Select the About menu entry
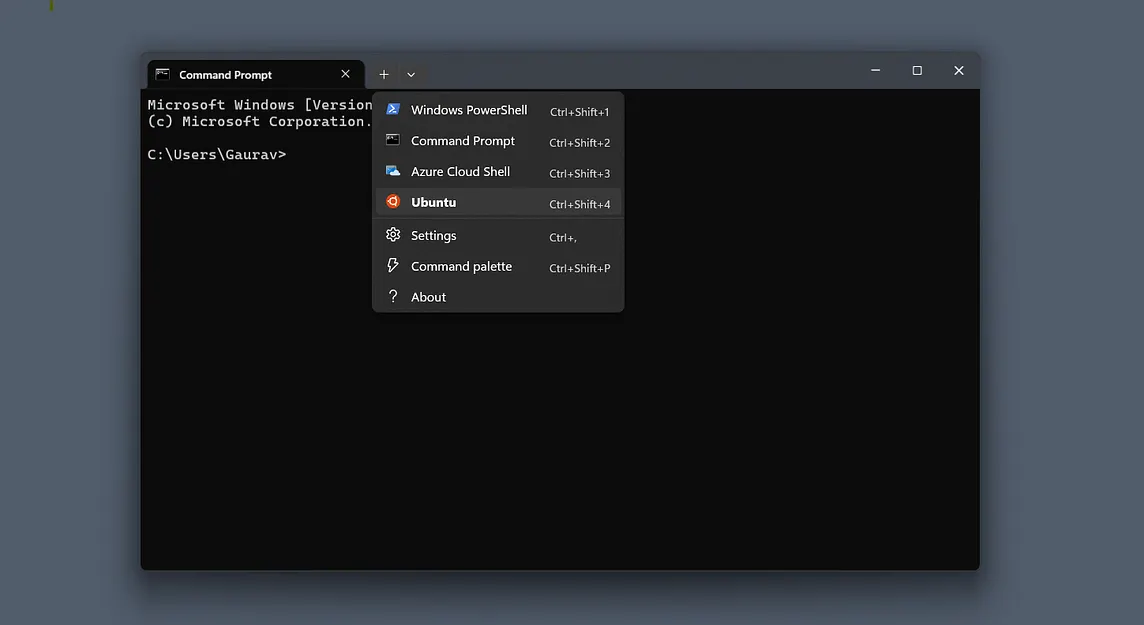Screen dimensions: 1144x625 pyautogui.click(x=498, y=297)
